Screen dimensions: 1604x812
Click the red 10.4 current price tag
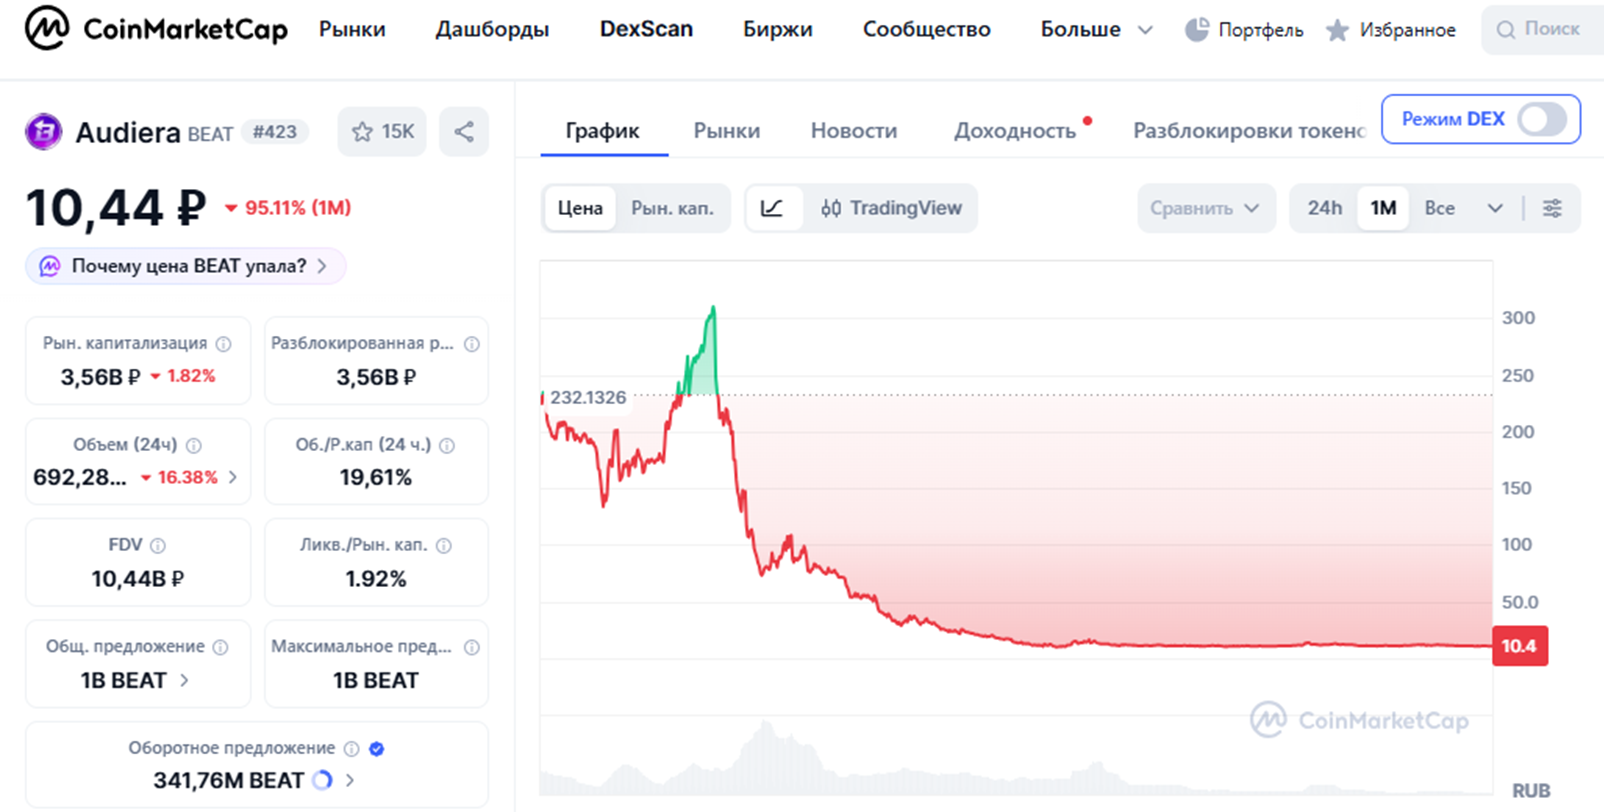tap(1519, 646)
